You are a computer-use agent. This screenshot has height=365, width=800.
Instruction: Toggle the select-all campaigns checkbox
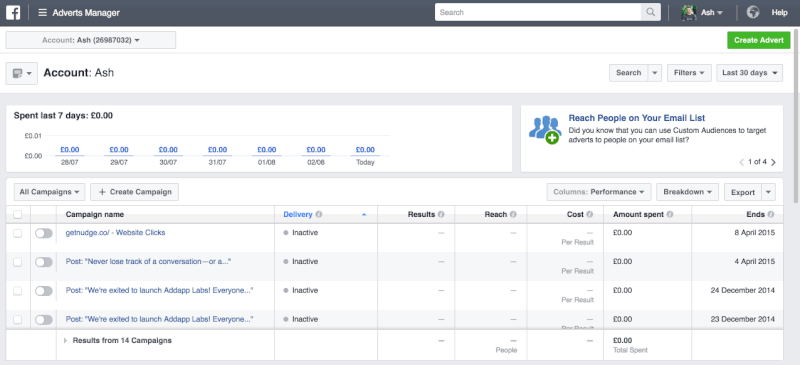18,215
